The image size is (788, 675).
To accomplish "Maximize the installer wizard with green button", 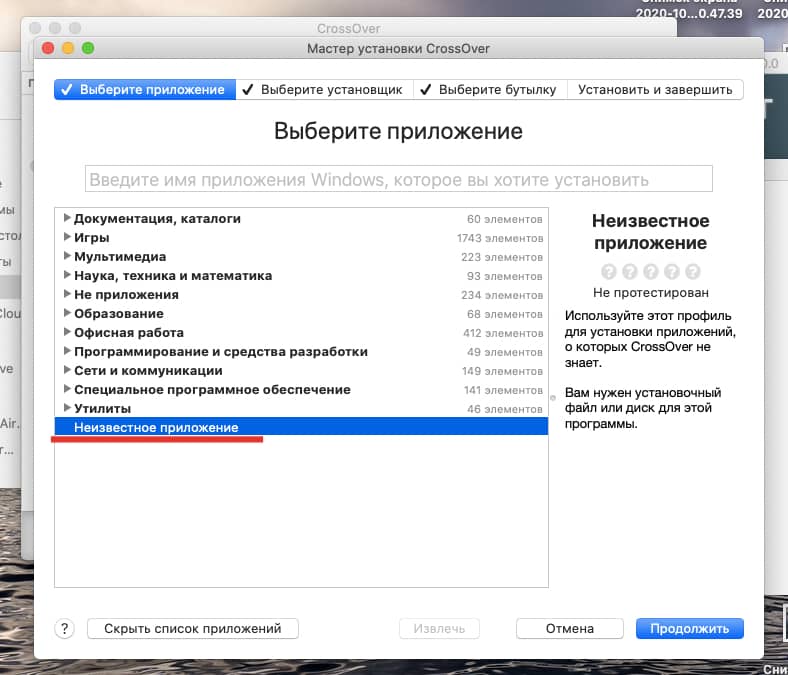I will click(x=88, y=48).
